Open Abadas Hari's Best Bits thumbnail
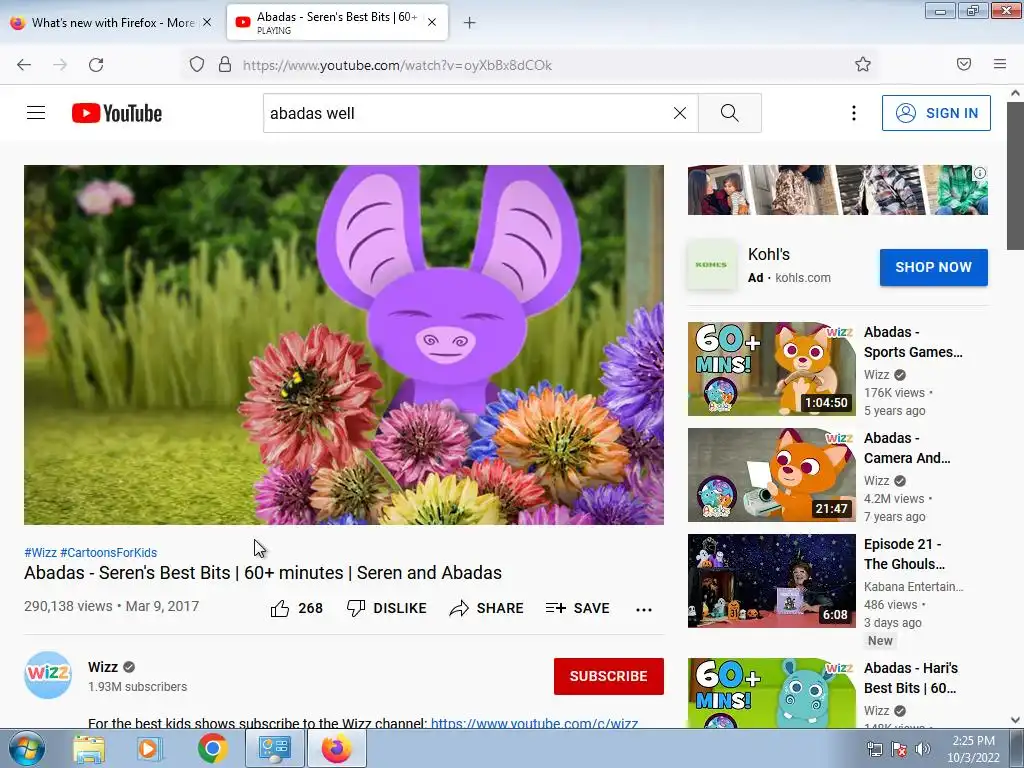Screen dimensions: 1024x768 771,692
